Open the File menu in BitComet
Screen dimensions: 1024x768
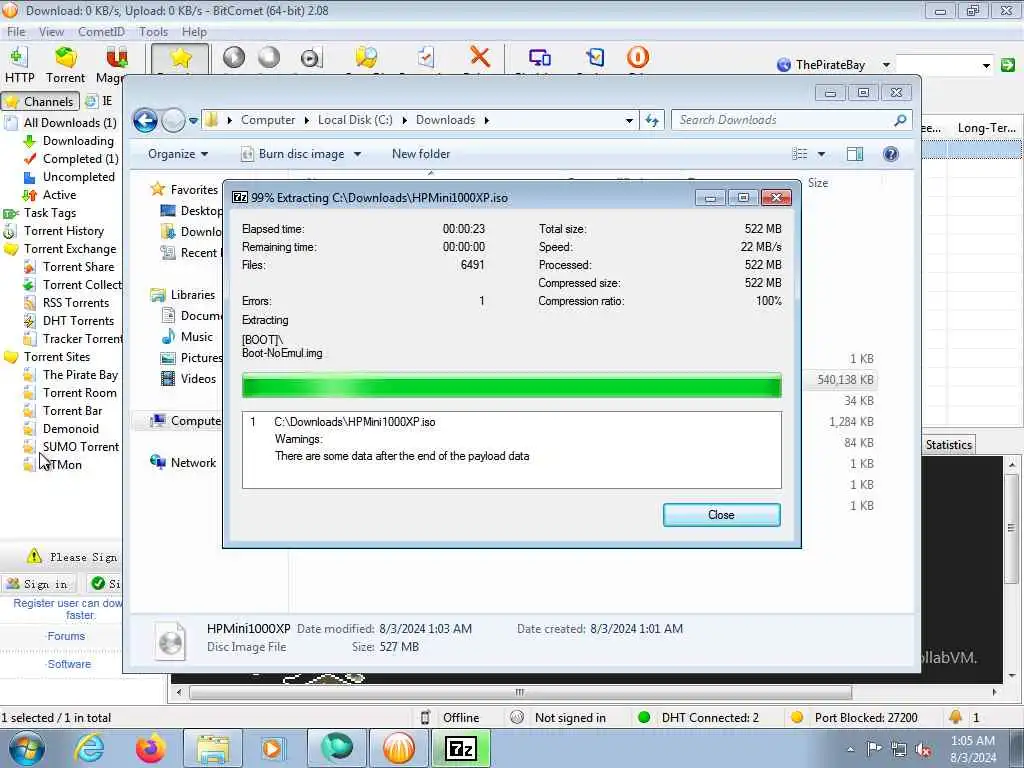pos(16,31)
